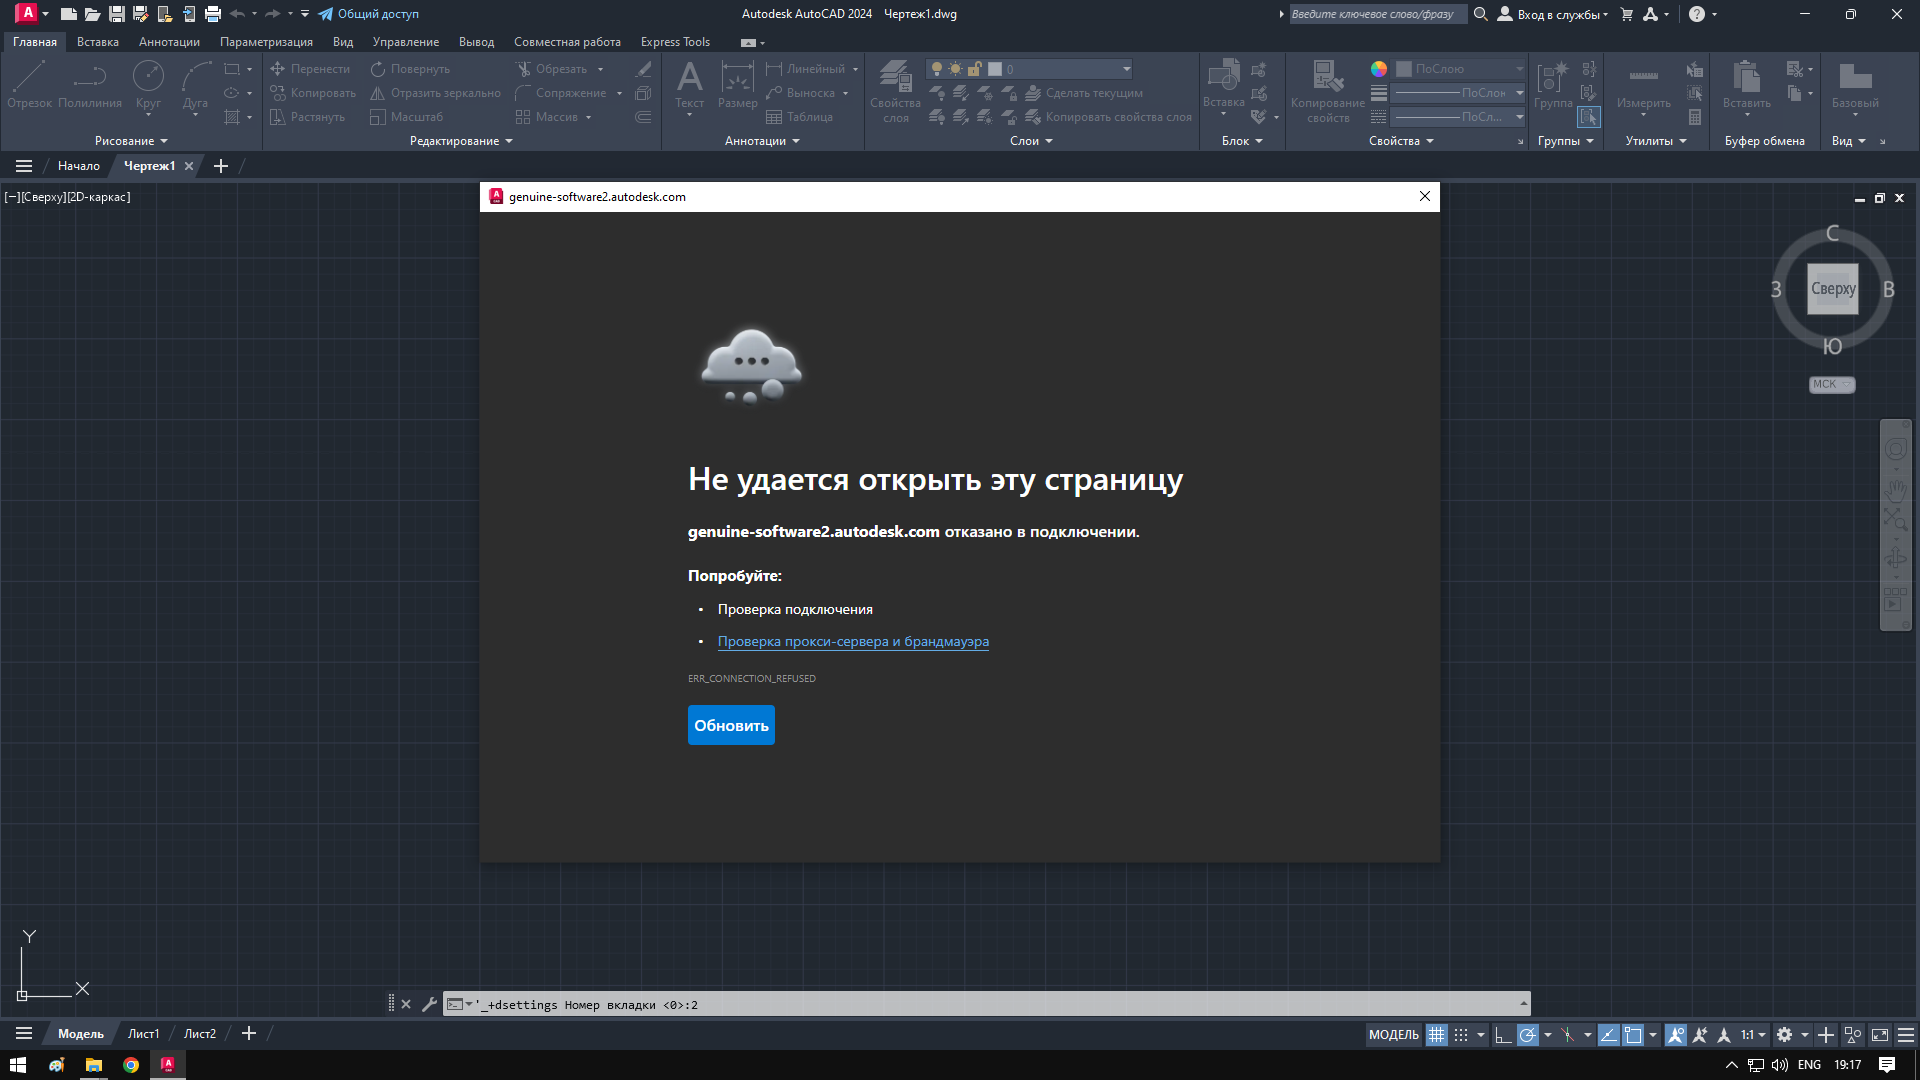The width and height of the screenshot is (1920, 1080).
Task: Toggle object snap tracking in status bar
Action: click(1608, 1035)
